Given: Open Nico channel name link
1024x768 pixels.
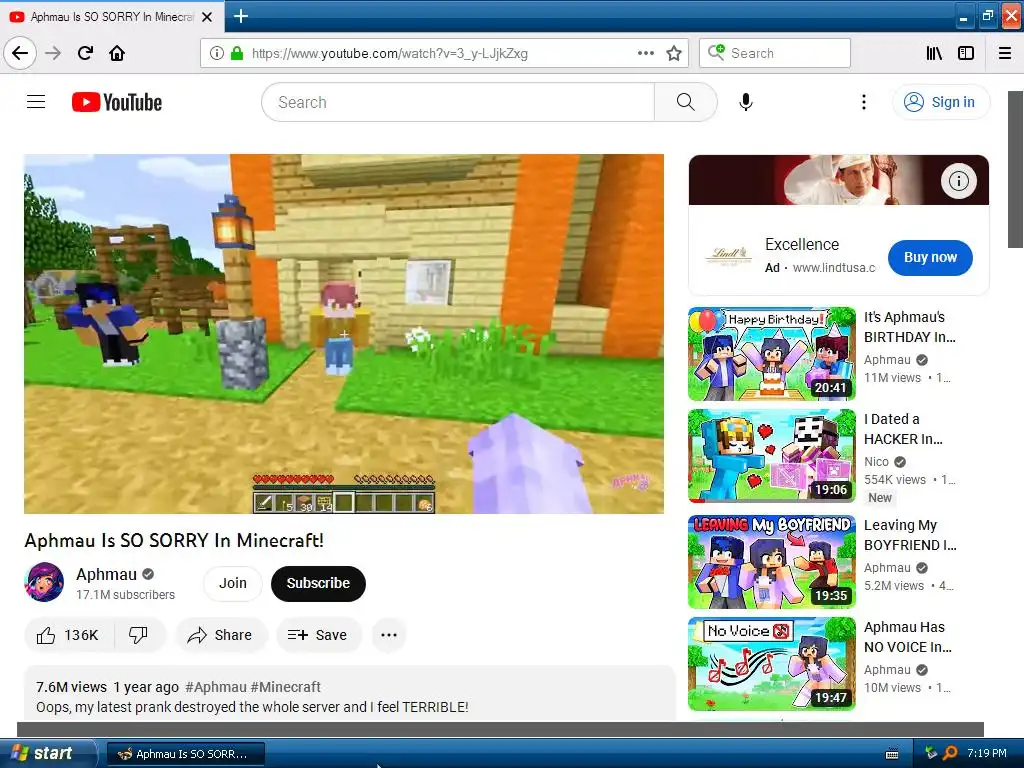Looking at the screenshot, I should [876, 462].
